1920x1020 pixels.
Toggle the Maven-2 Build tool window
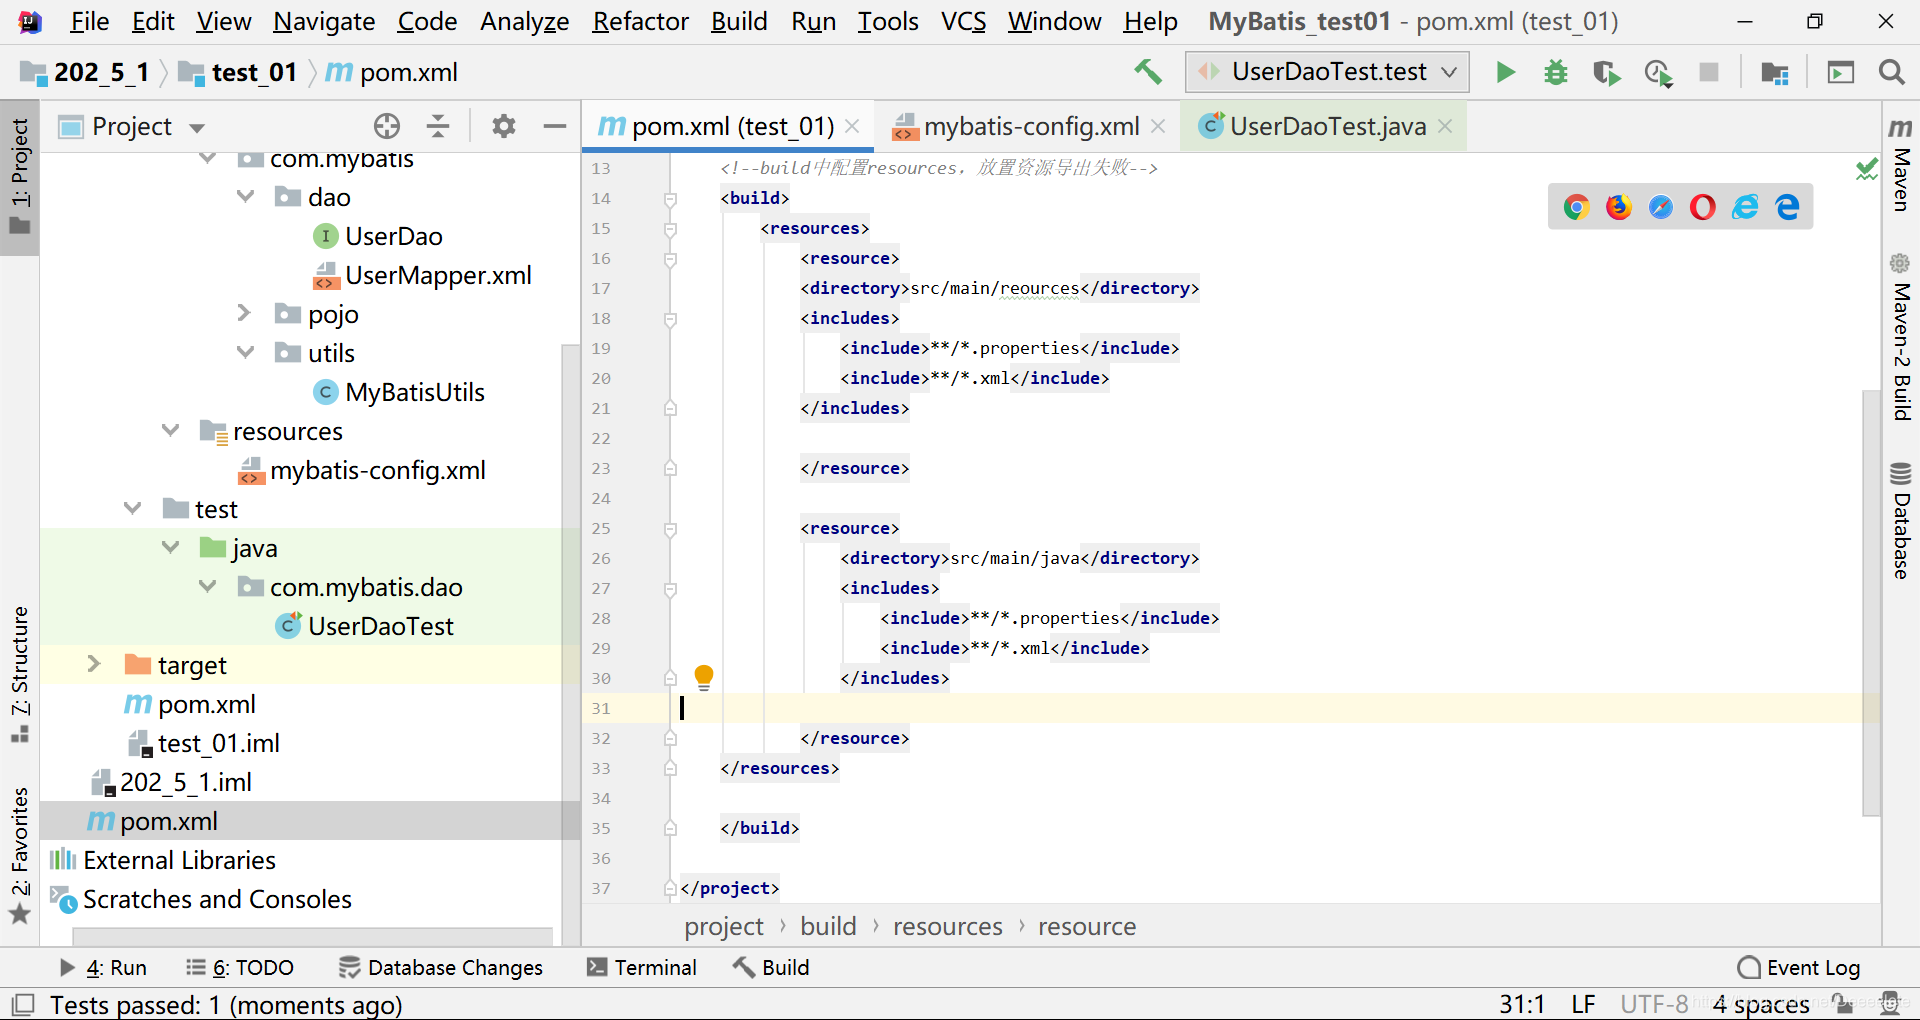1901,337
